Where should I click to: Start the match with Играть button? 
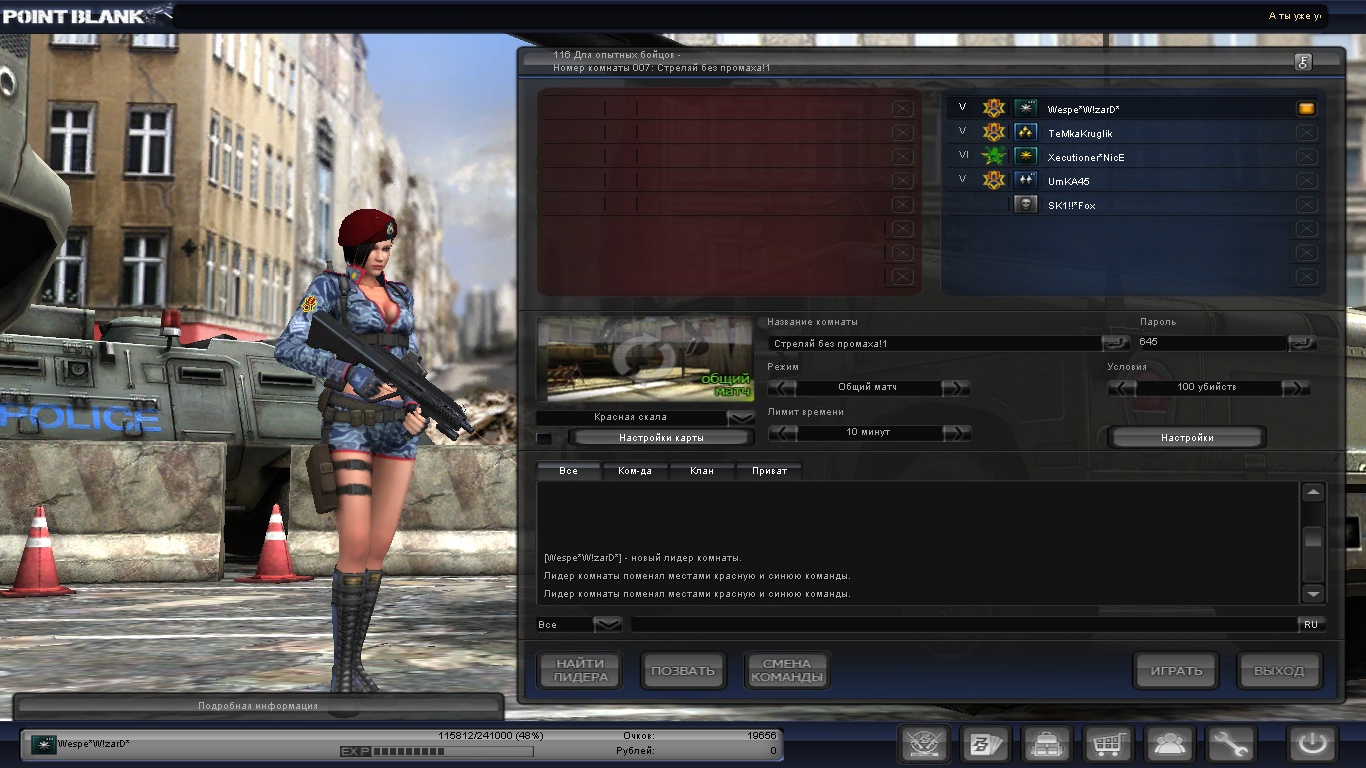click(1176, 671)
